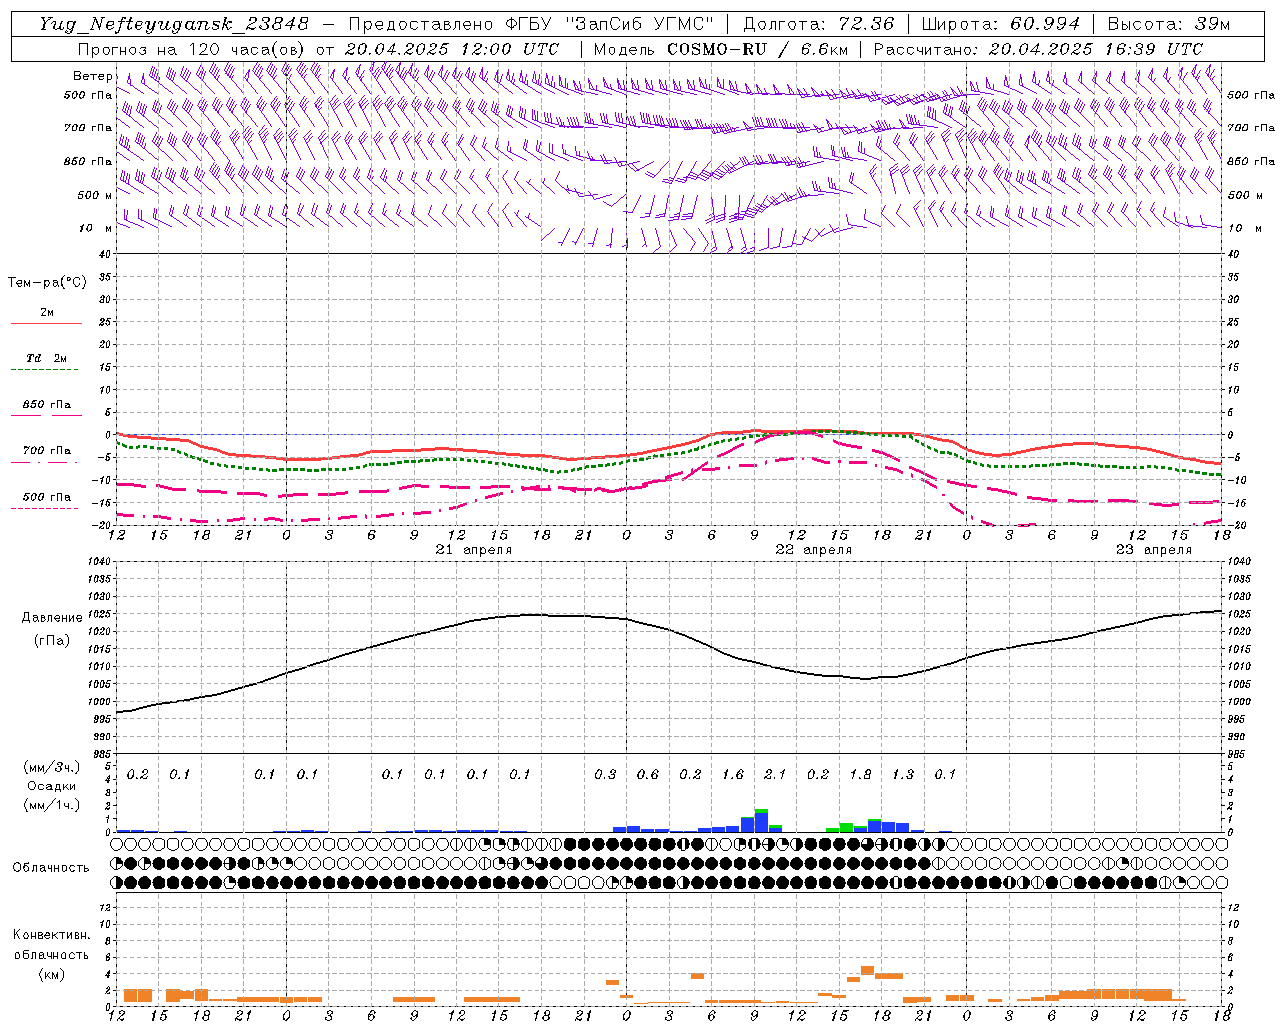
Task: Click the '700 гПа' temperature legend entry
Action: point(46,450)
